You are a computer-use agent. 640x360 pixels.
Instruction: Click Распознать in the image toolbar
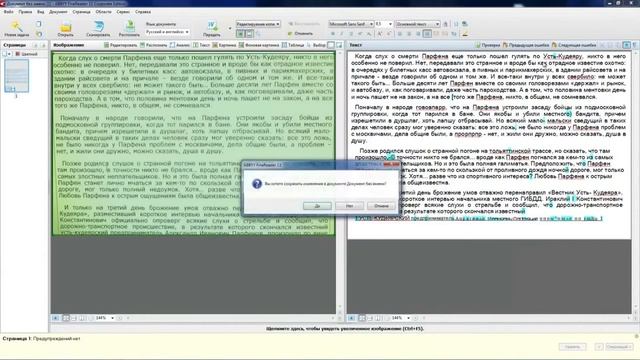(154, 45)
